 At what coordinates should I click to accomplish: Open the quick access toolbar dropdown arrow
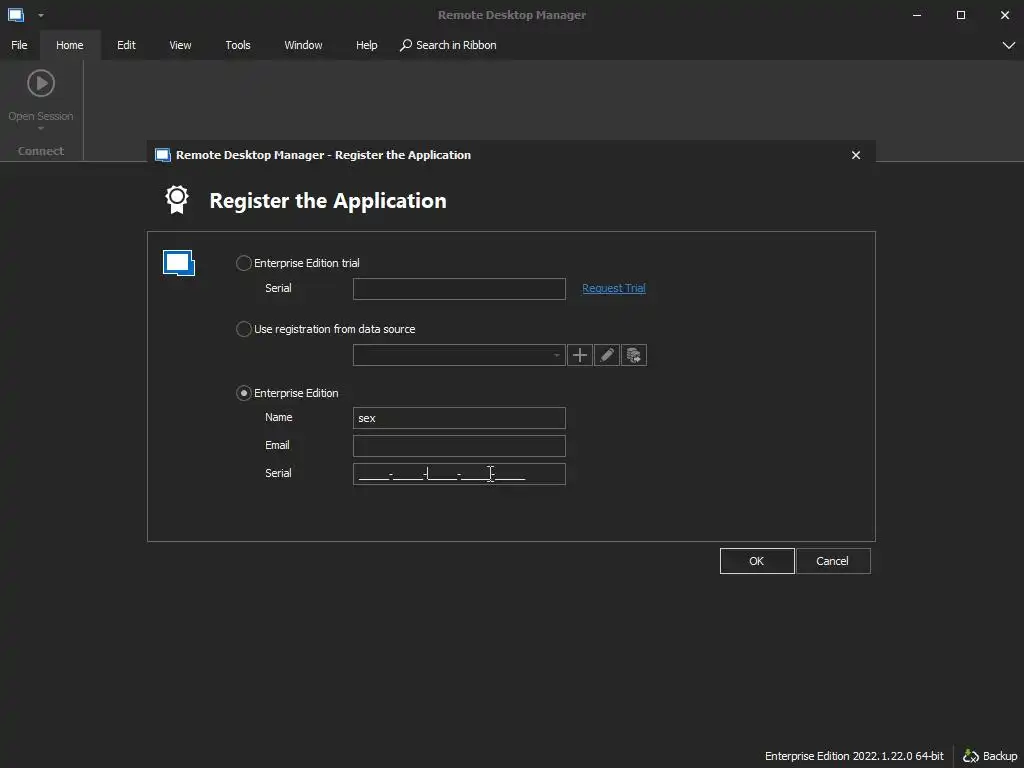40,15
